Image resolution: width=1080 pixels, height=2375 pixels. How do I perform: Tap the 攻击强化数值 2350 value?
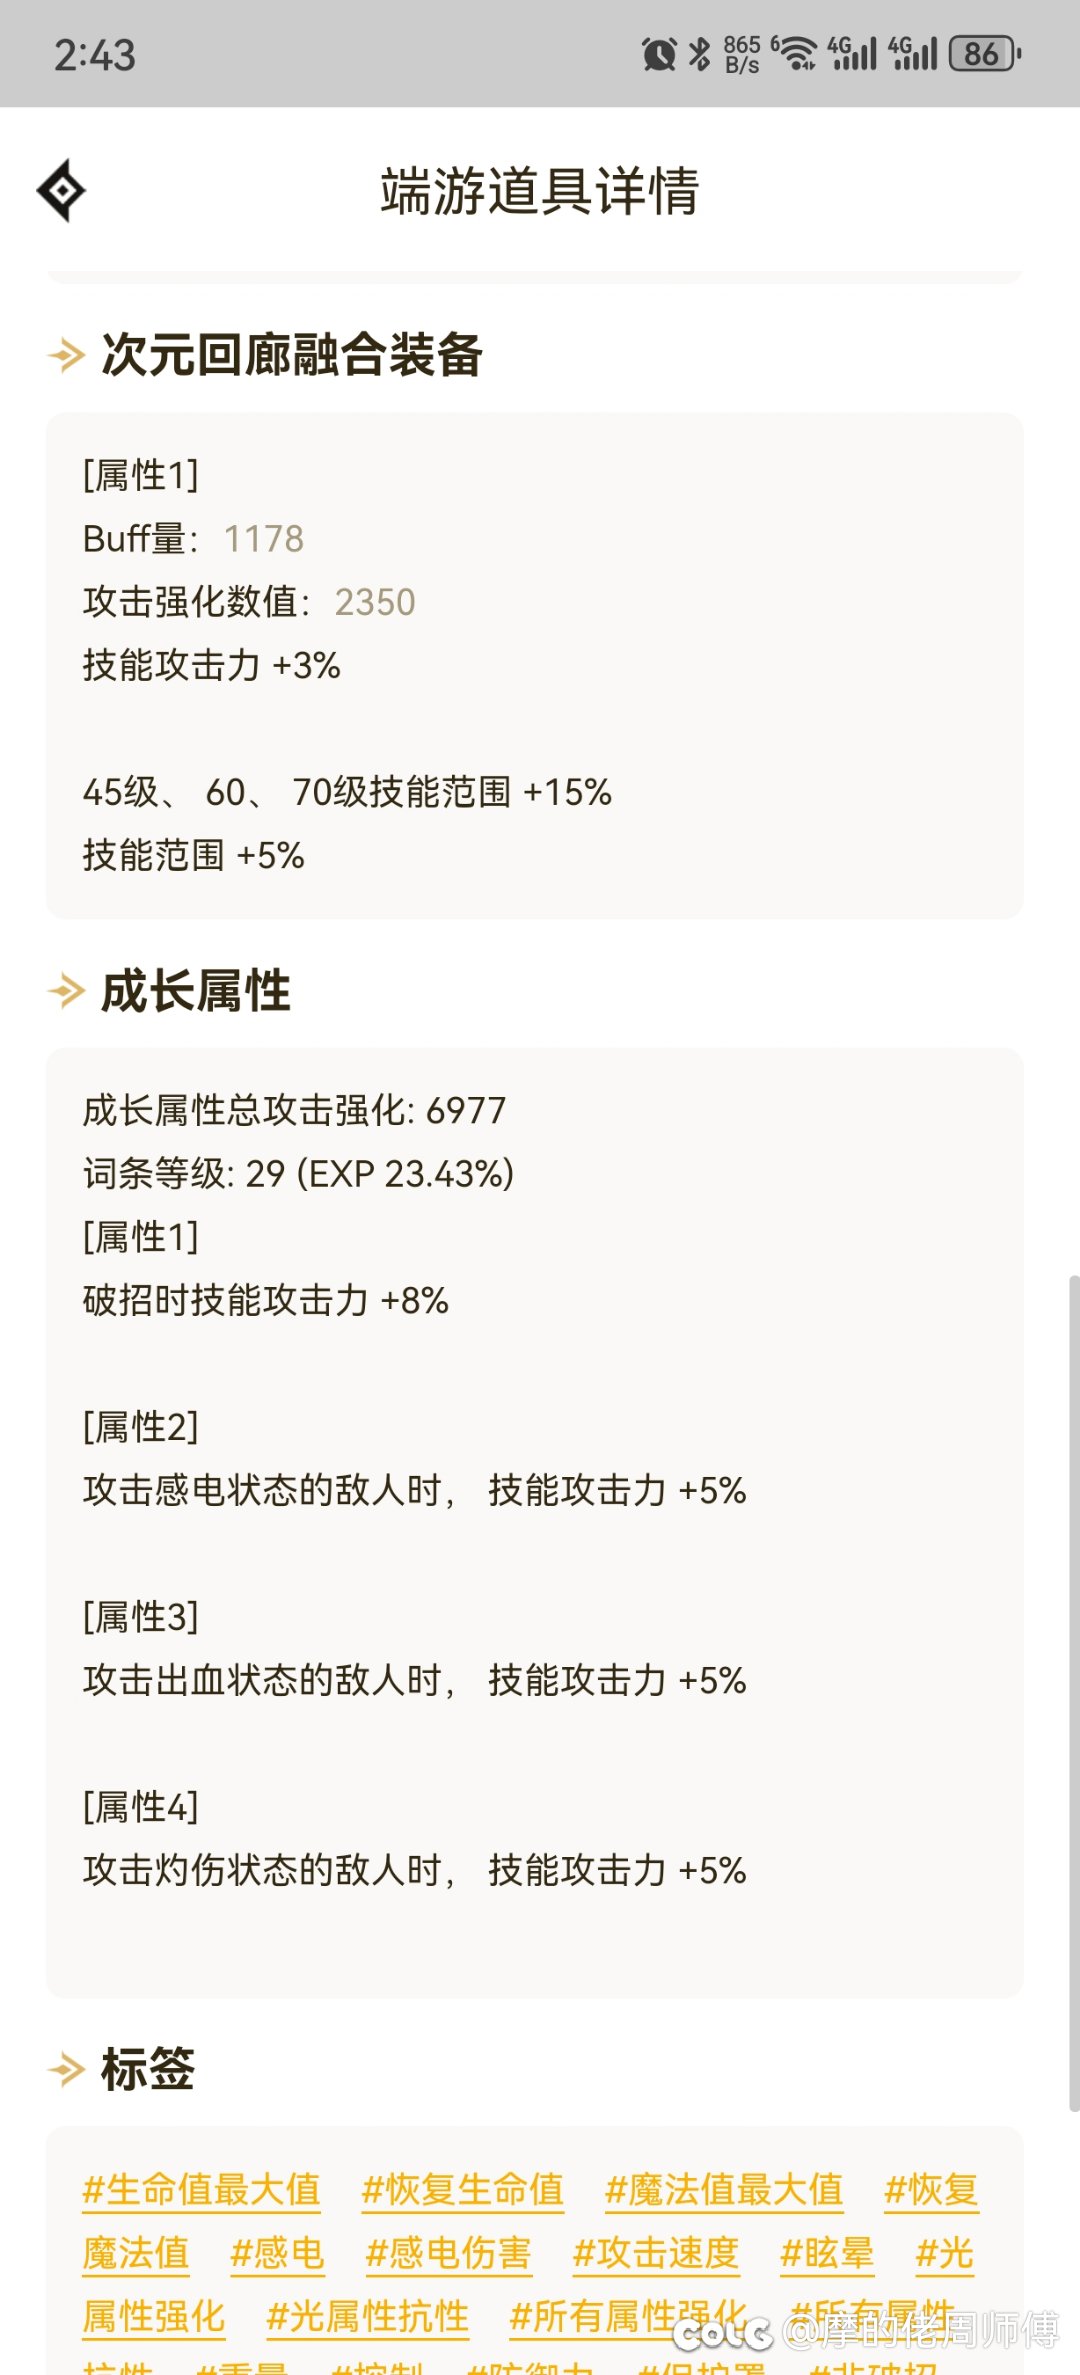pyautogui.click(x=374, y=602)
